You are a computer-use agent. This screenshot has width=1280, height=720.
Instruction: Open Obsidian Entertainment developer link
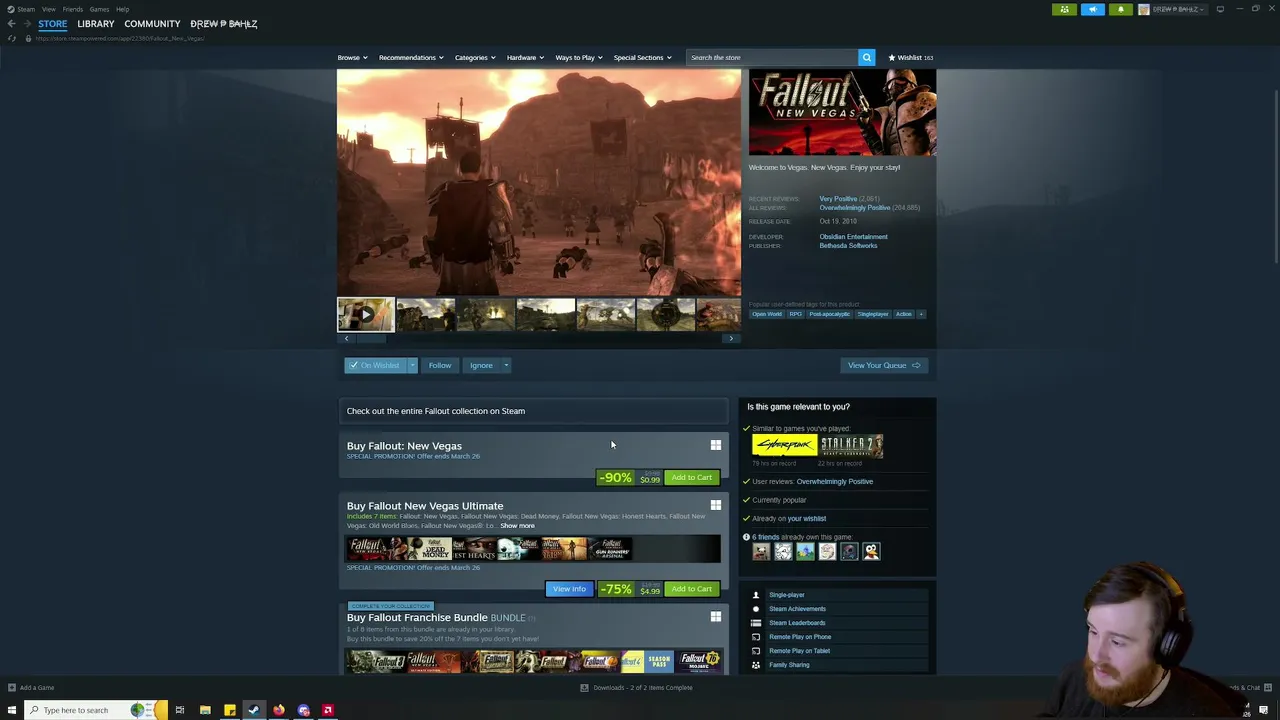tap(853, 237)
